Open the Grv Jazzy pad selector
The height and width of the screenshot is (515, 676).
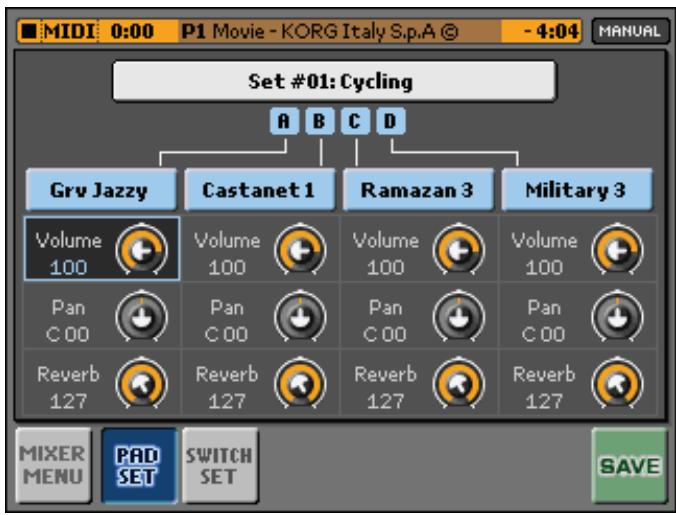(x=101, y=190)
